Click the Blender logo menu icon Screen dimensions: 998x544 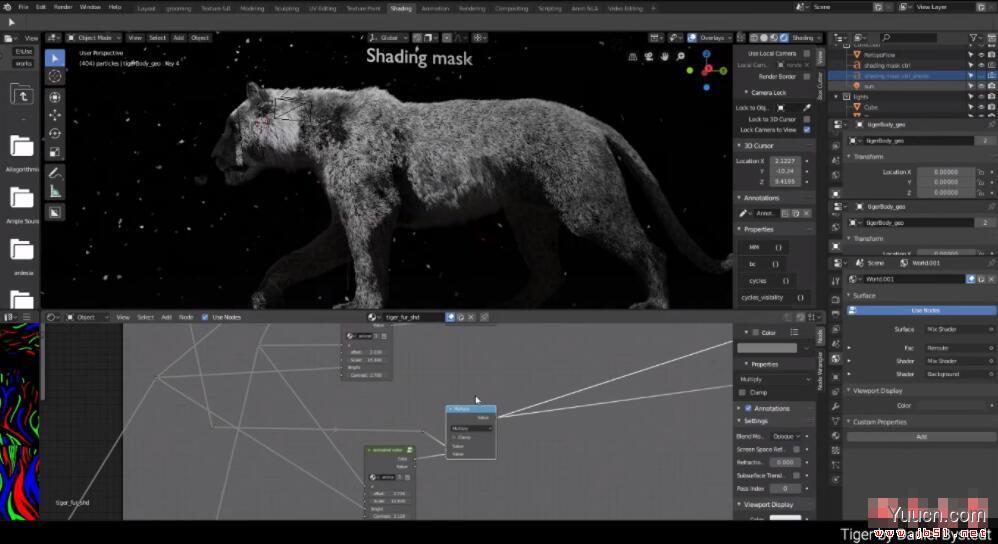(x=7, y=7)
